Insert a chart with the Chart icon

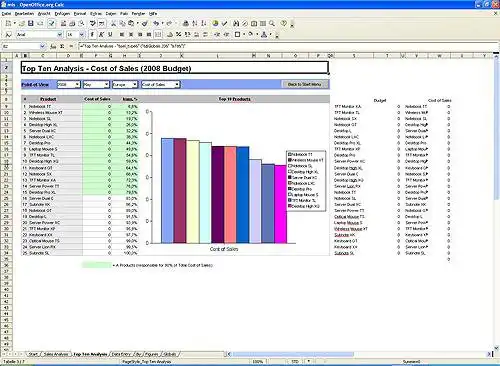point(215,23)
